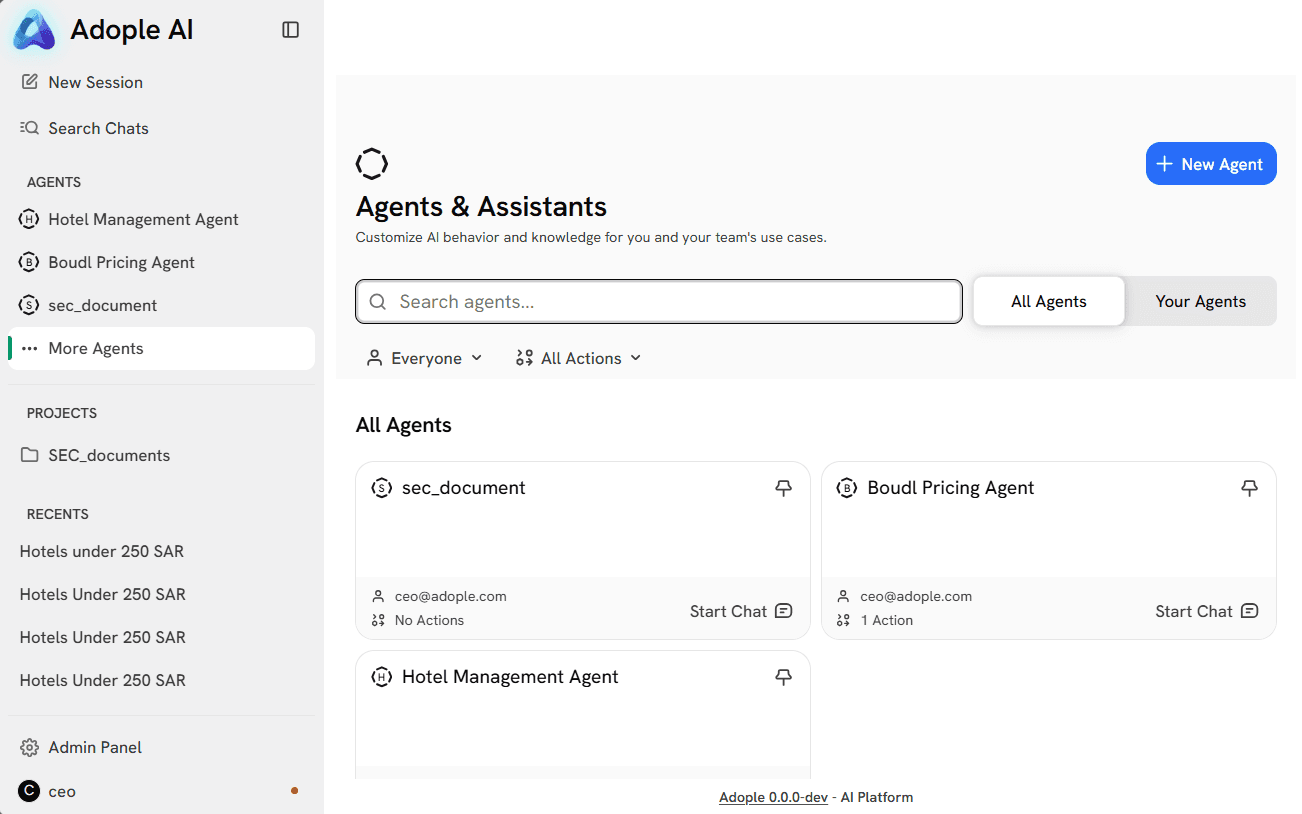Collapse the sidebar with the panel icon
This screenshot has height=814, width=1302.
[x=291, y=30]
